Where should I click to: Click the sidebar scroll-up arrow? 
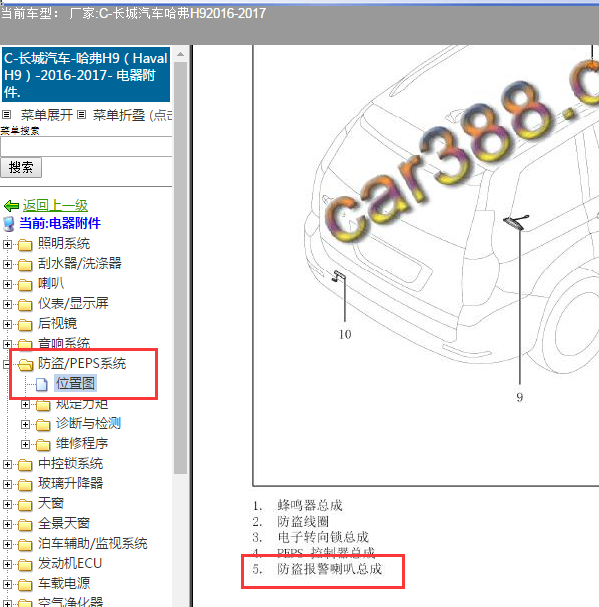point(180,55)
